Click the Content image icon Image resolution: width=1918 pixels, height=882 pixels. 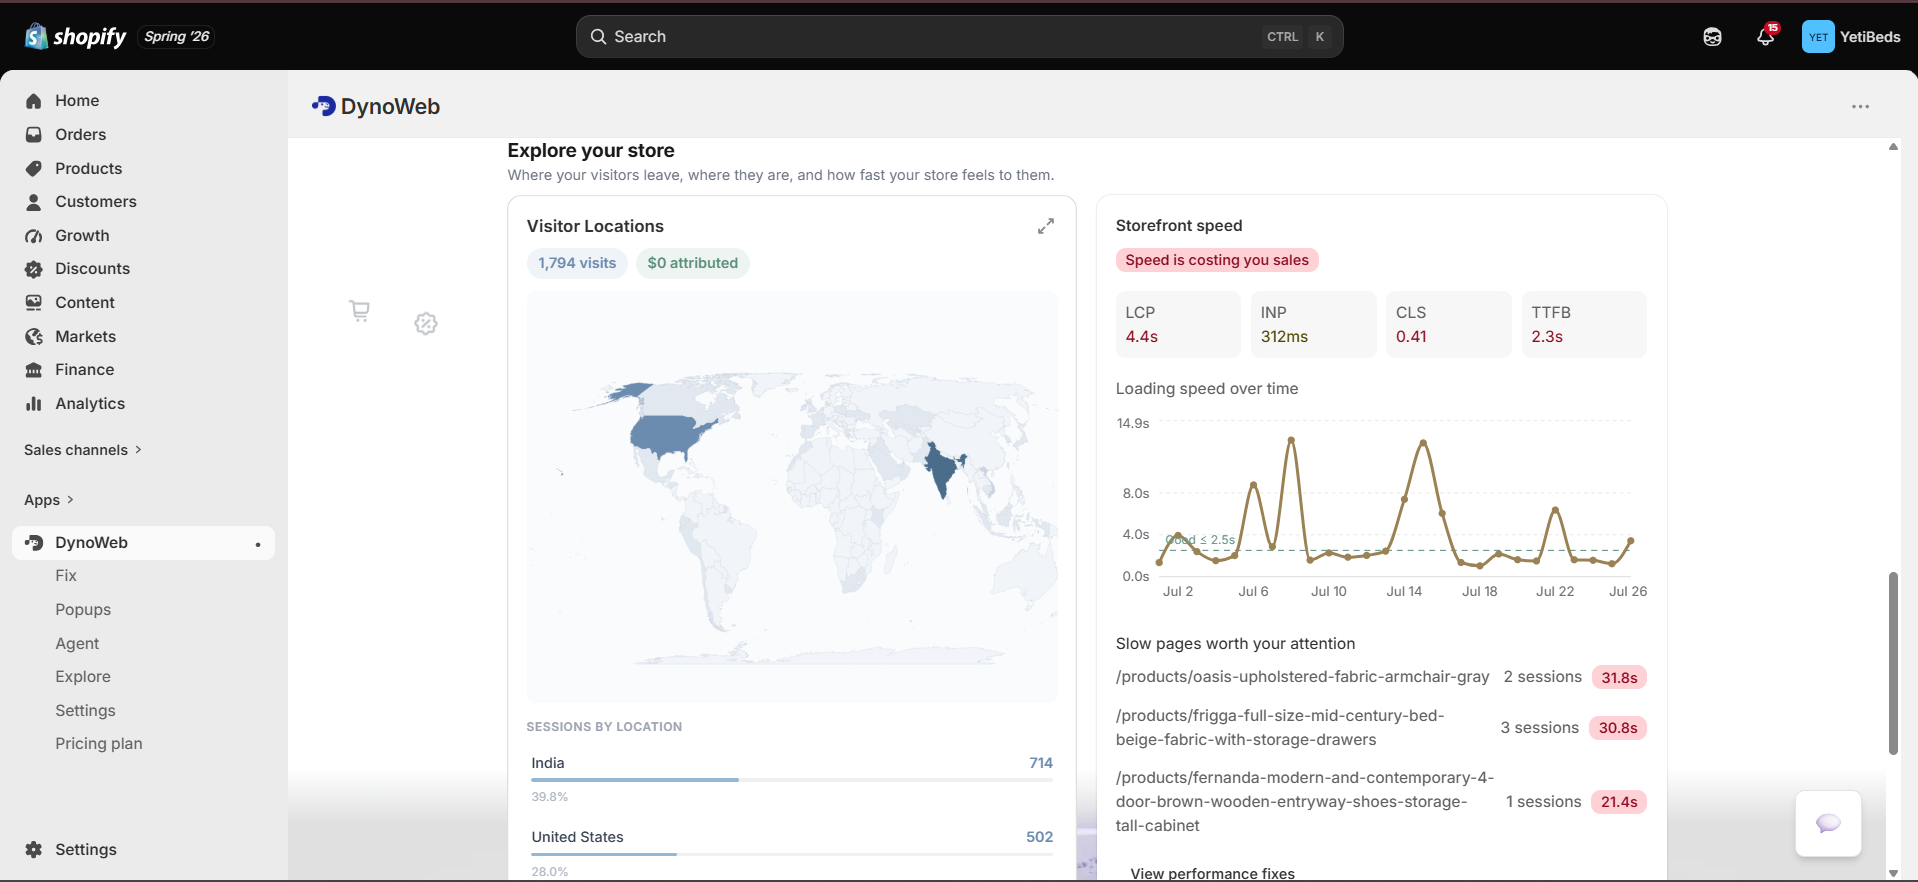coord(34,303)
